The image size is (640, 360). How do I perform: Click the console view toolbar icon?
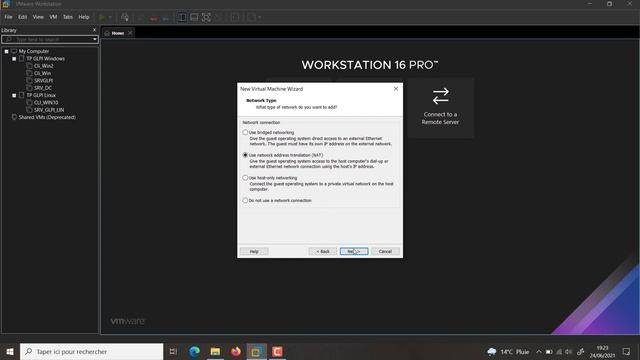point(235,17)
